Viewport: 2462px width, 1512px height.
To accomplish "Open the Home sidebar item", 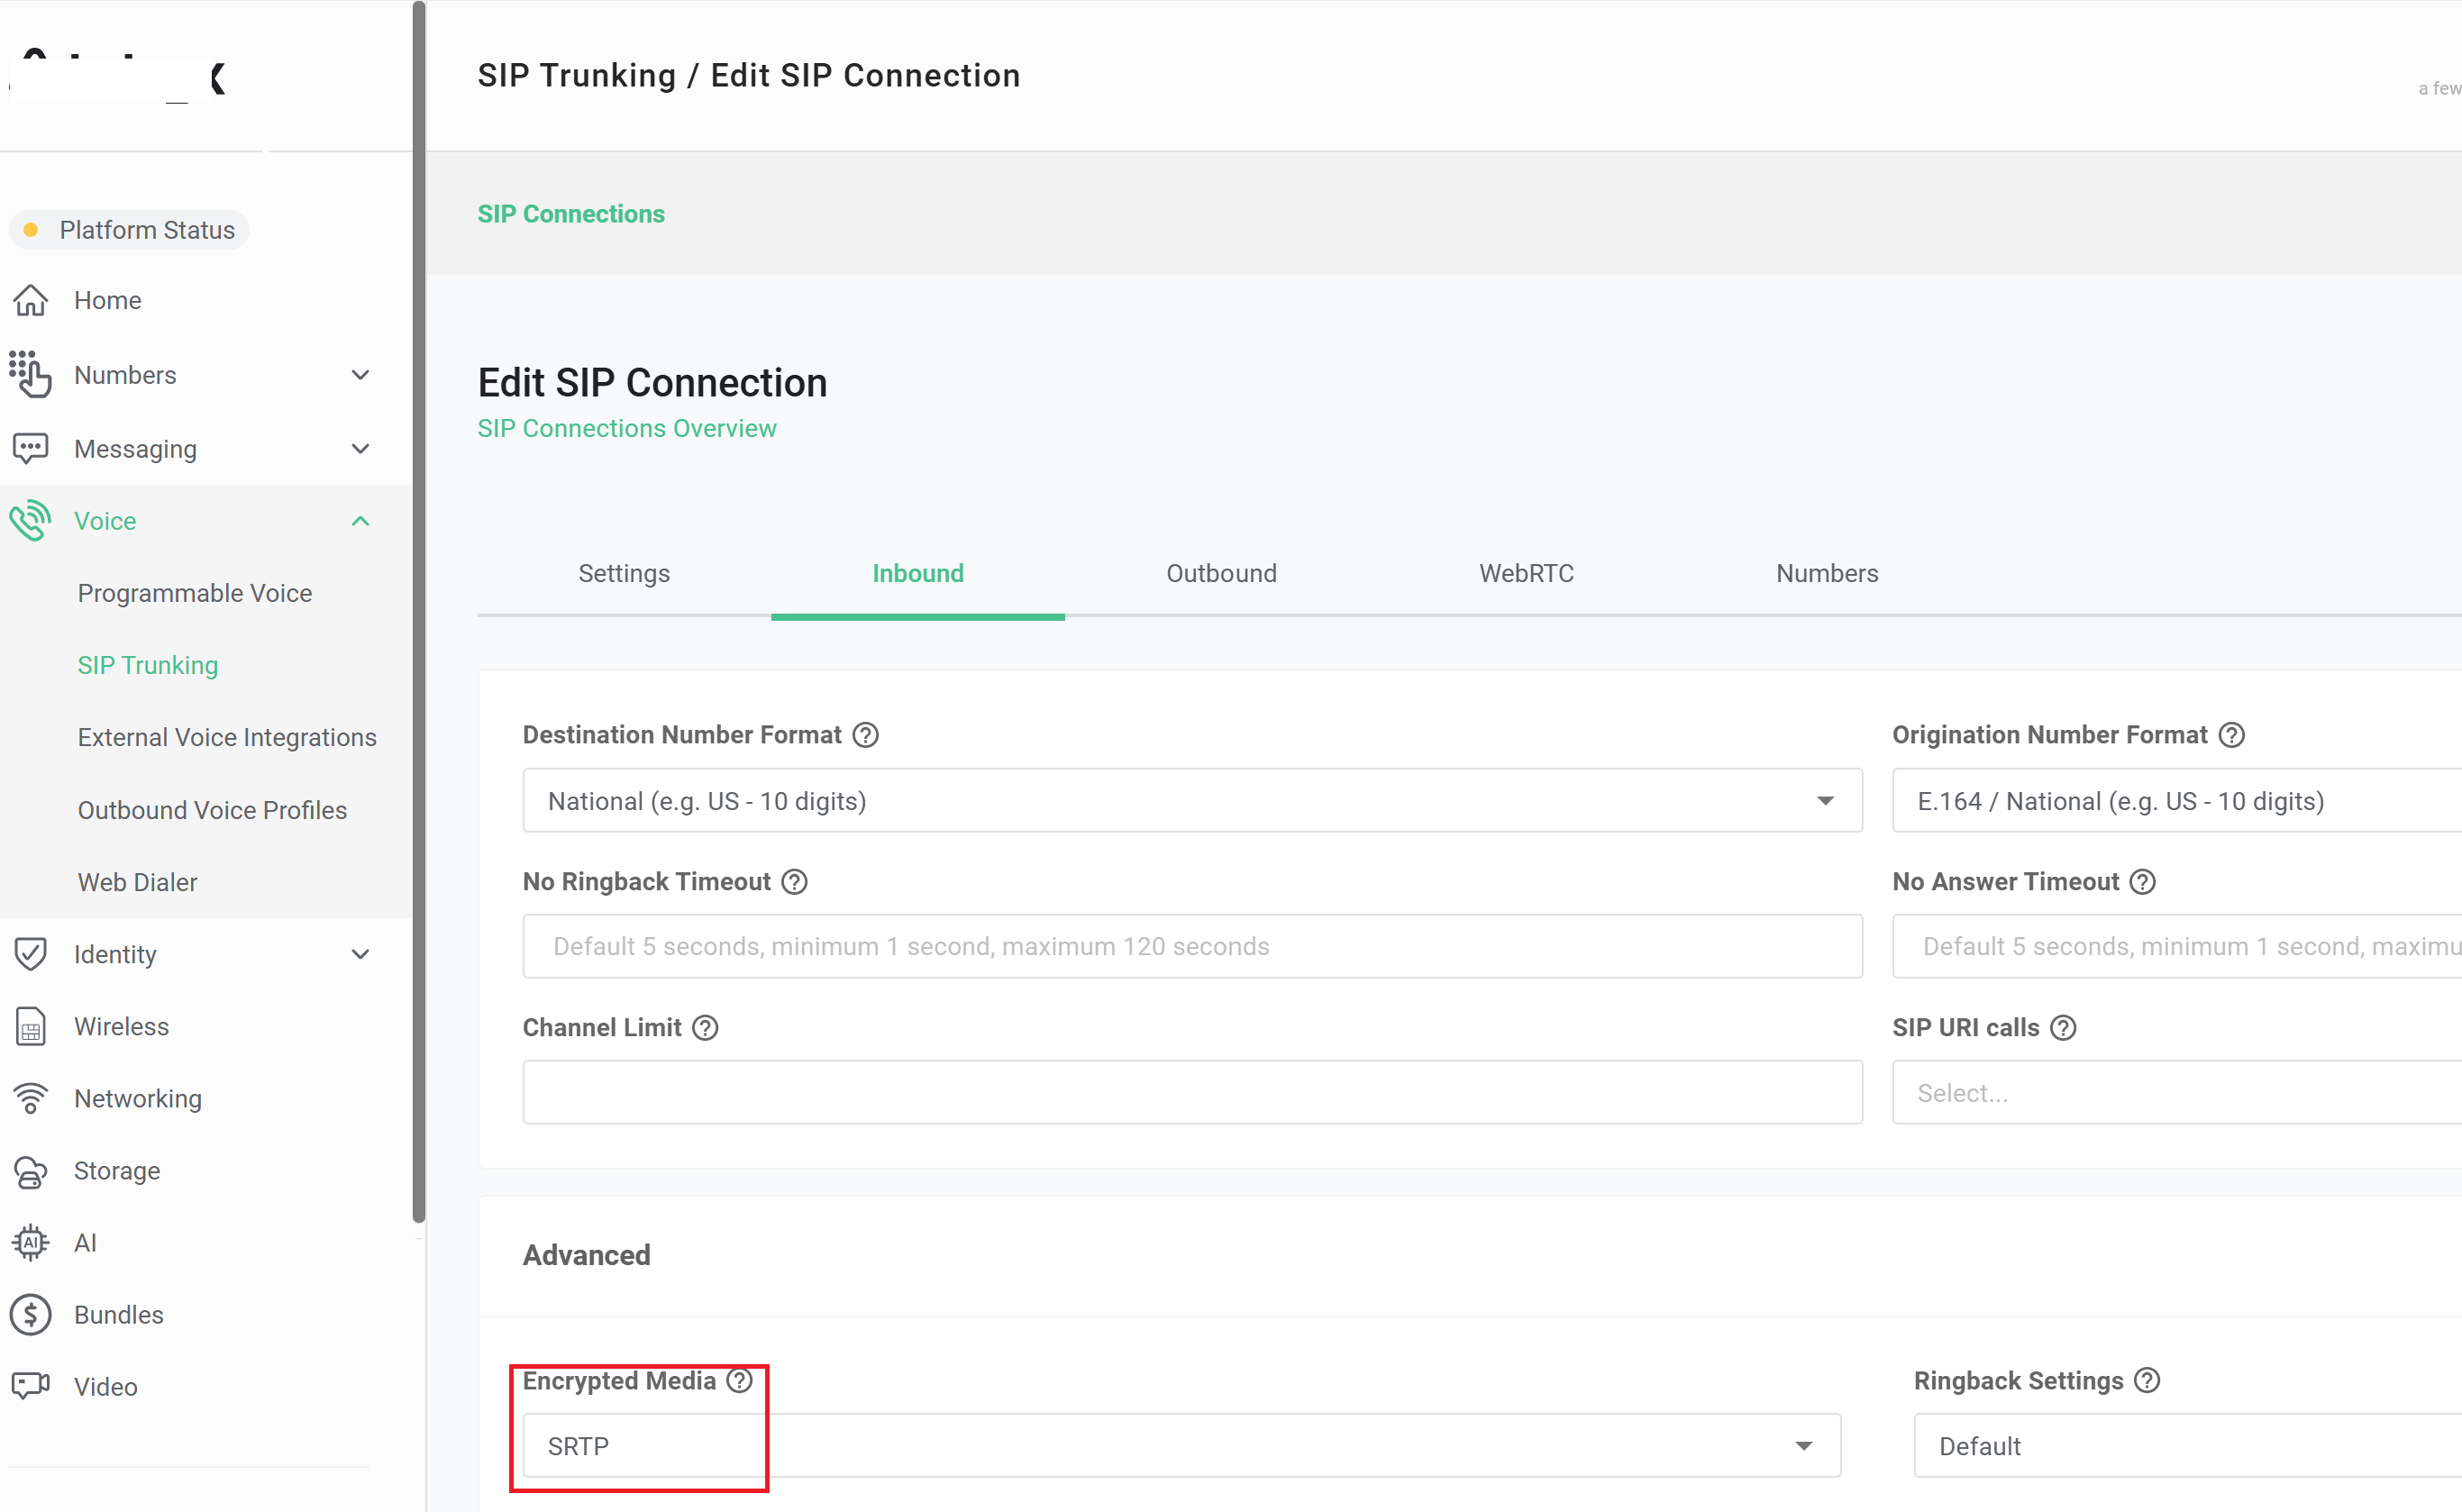I will (108, 300).
